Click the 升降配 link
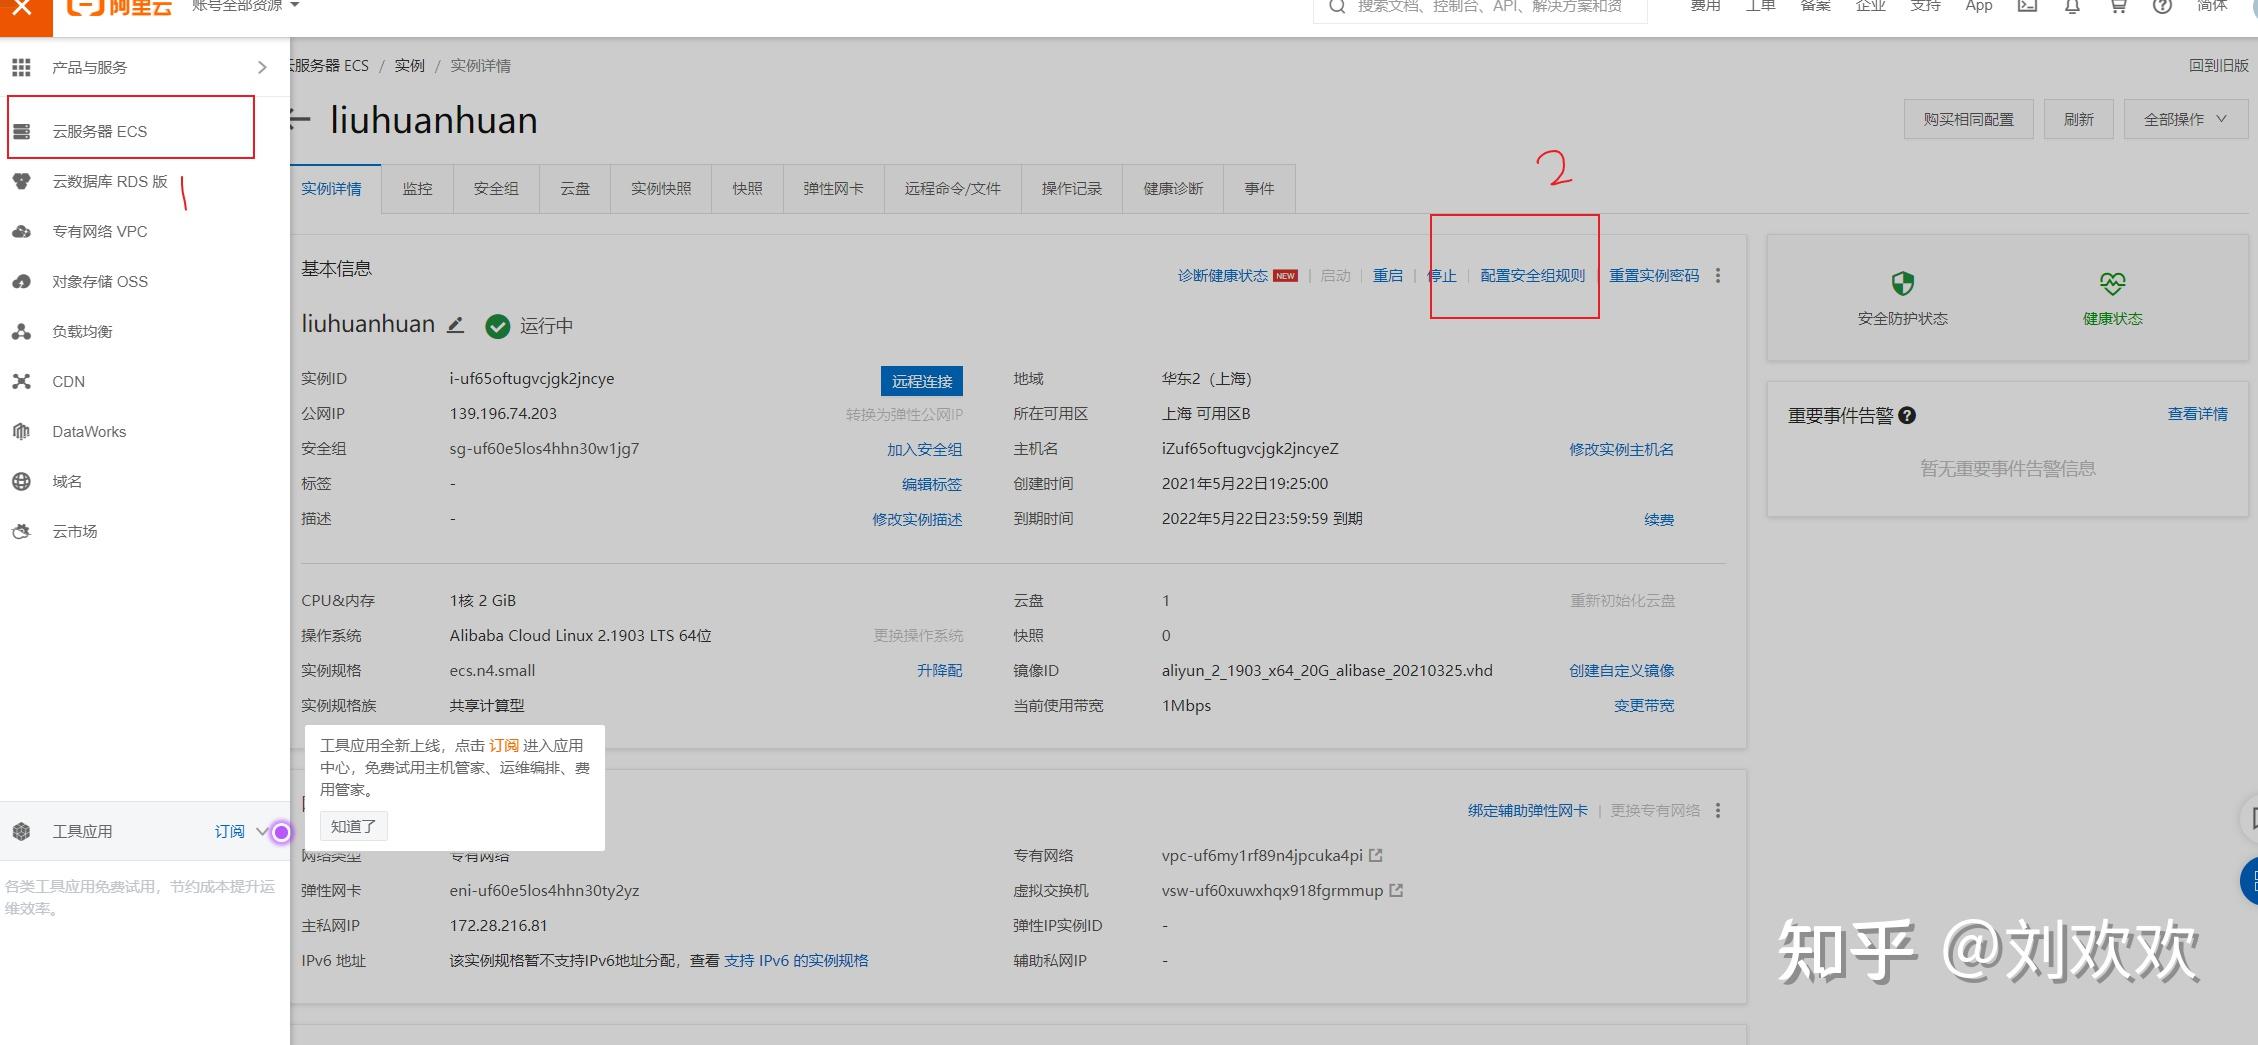 940,670
